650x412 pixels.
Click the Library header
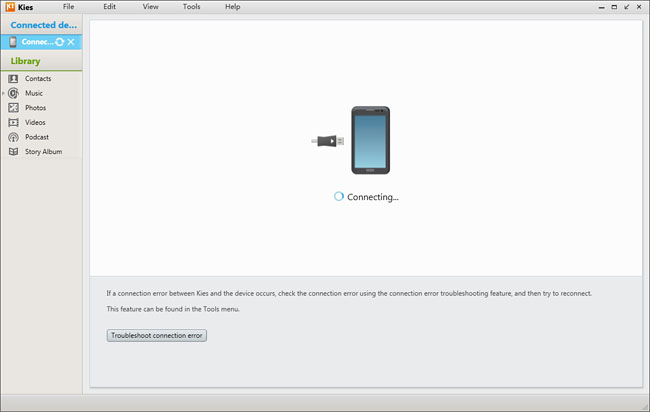coord(25,61)
